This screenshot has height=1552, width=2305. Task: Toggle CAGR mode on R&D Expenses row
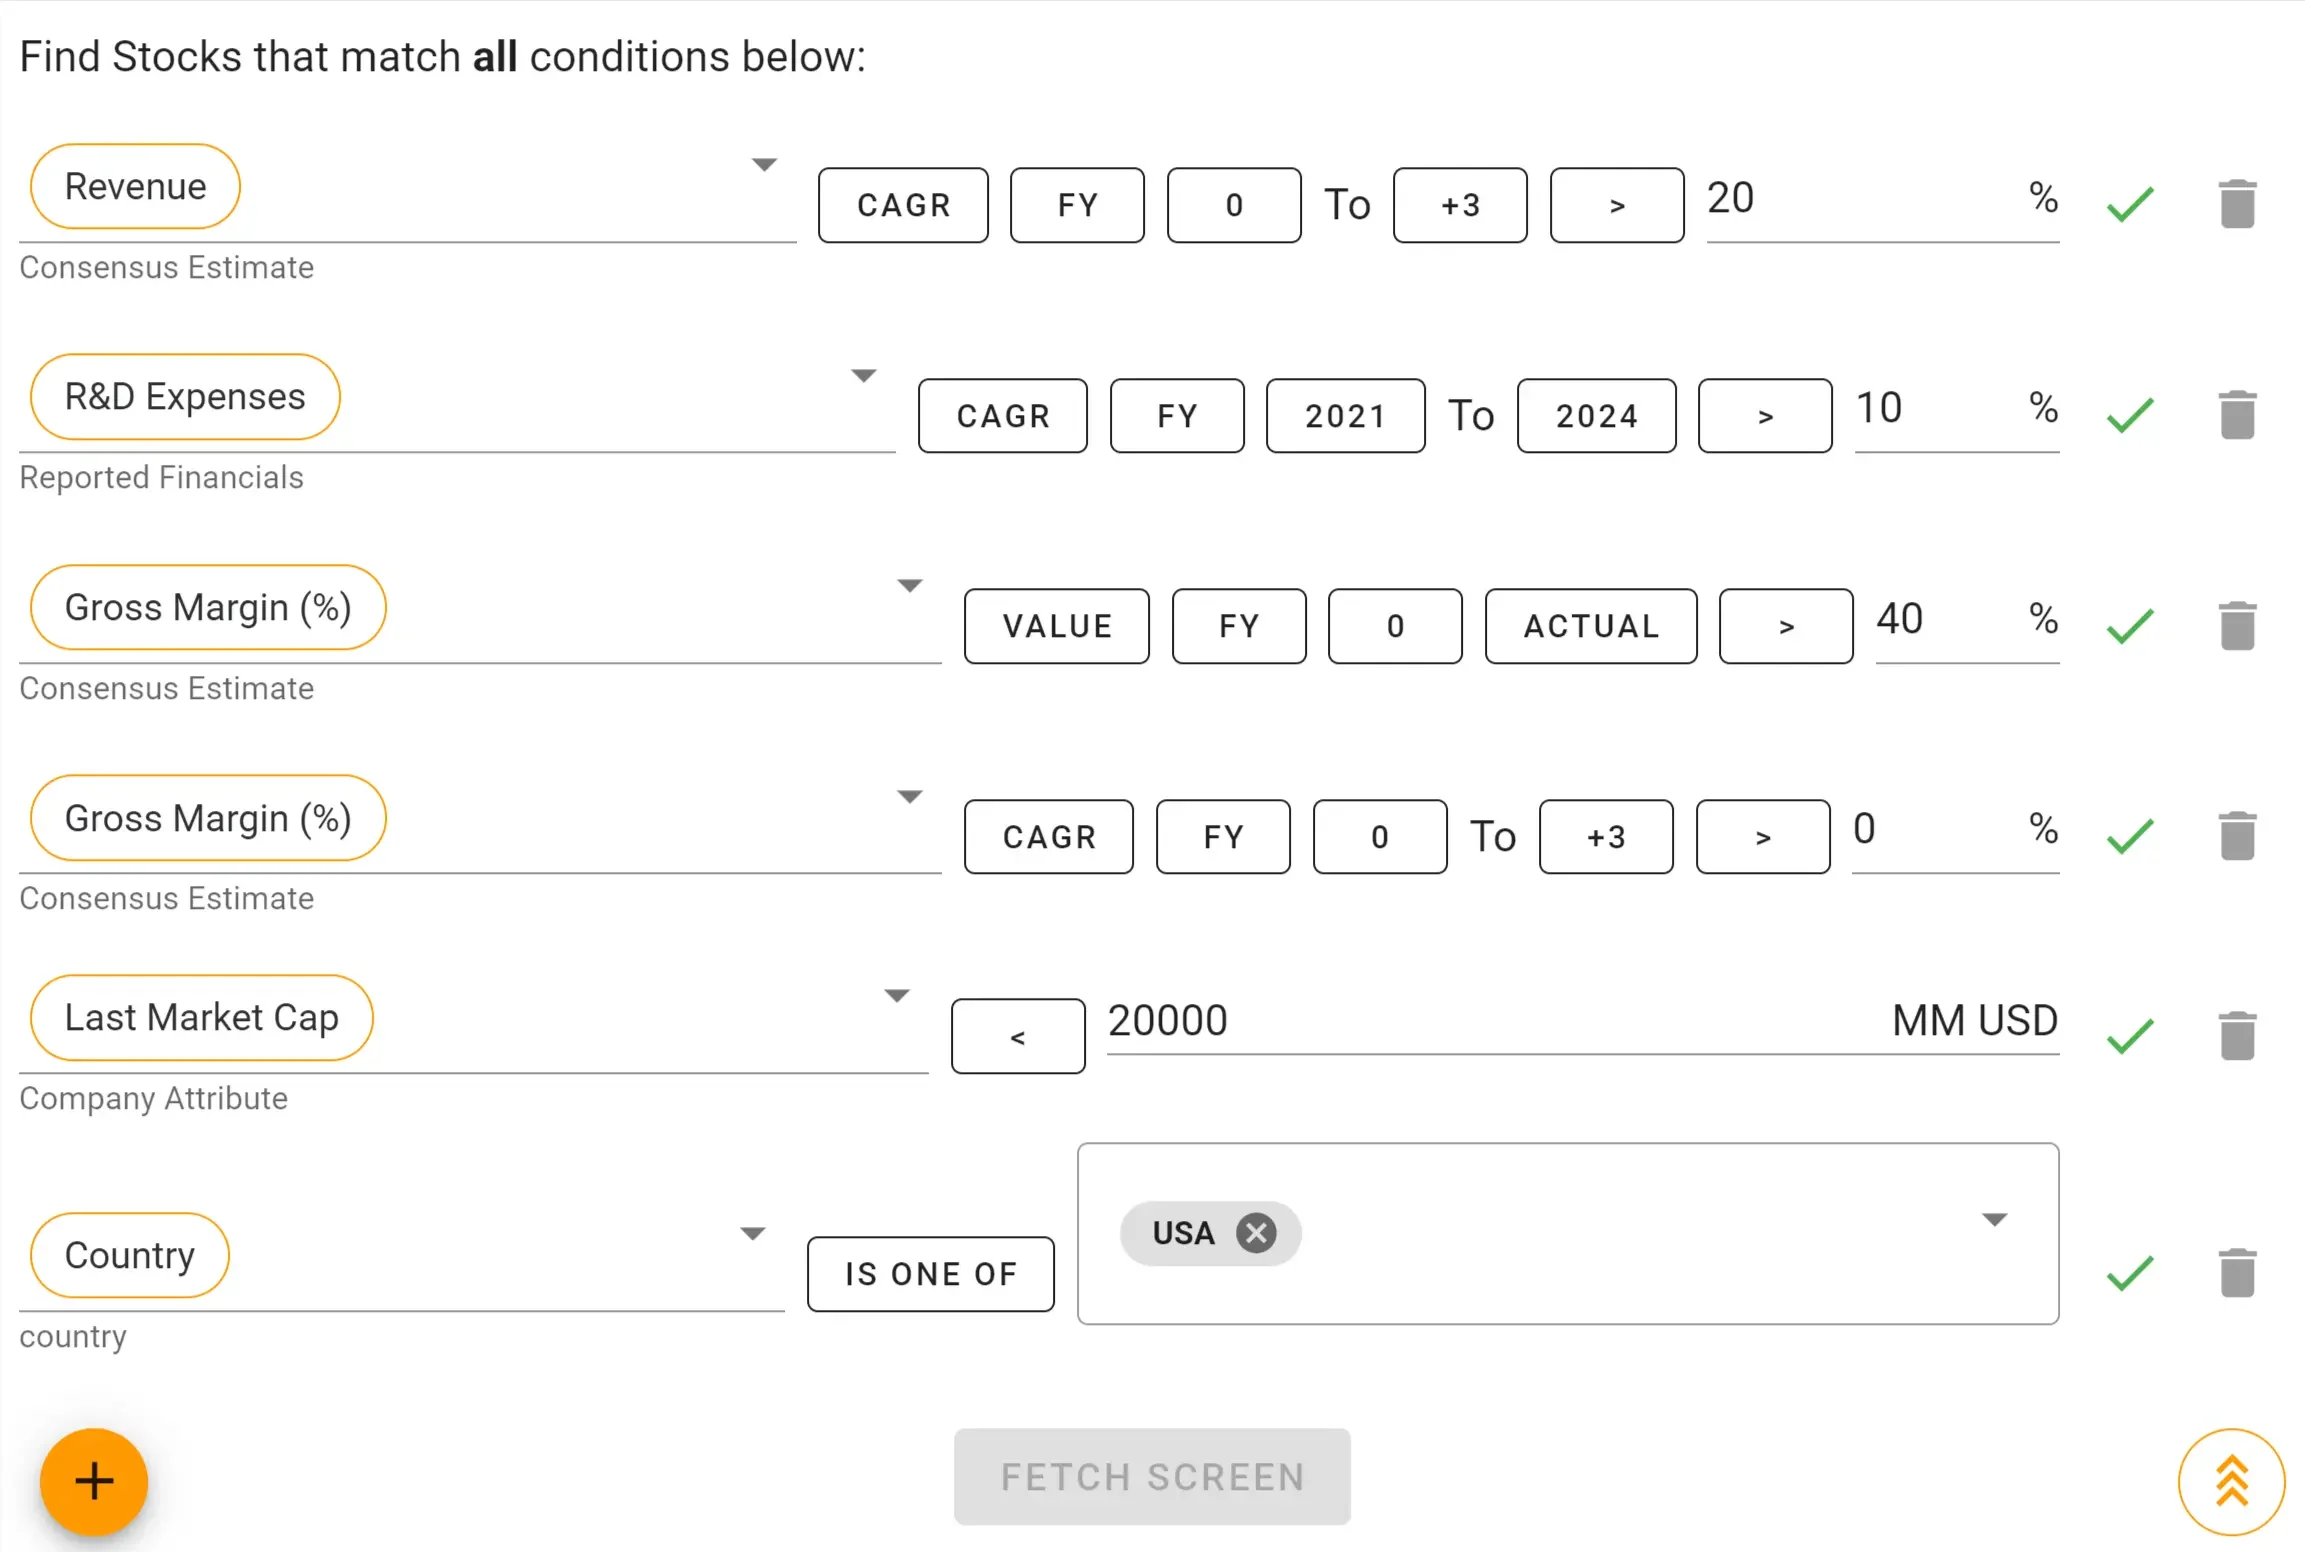click(1002, 416)
